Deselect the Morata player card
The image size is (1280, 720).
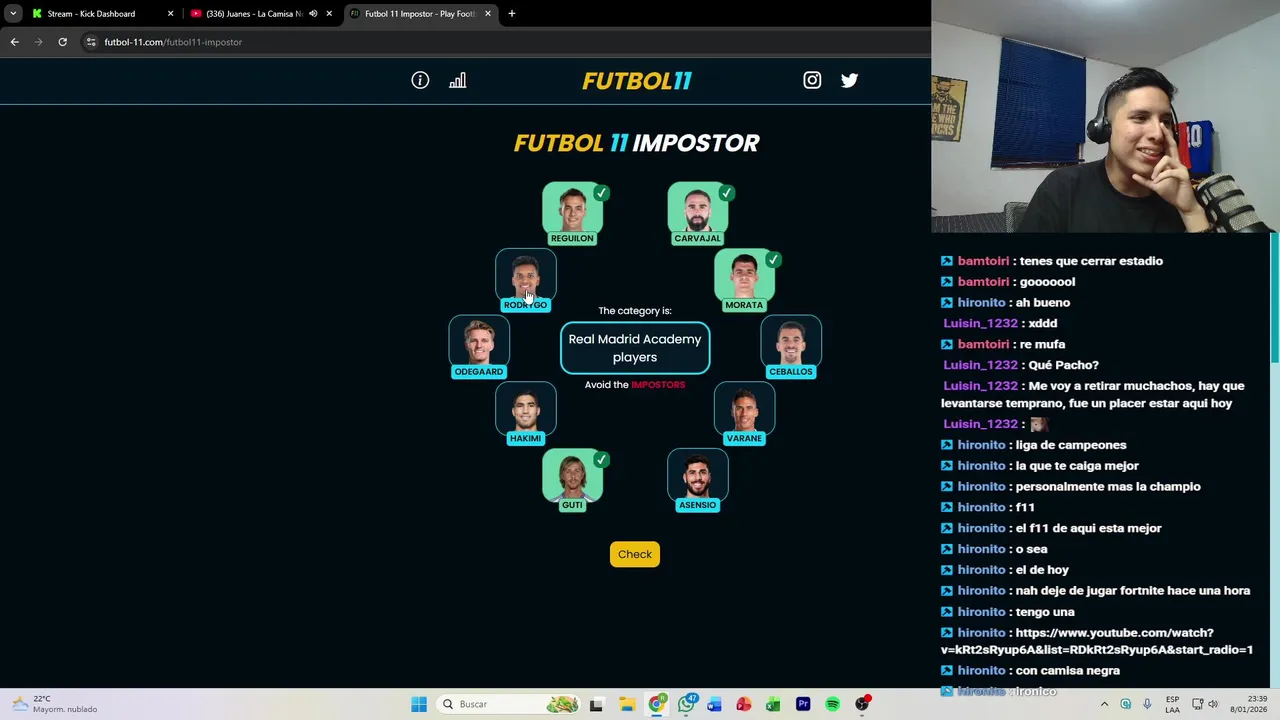744,280
